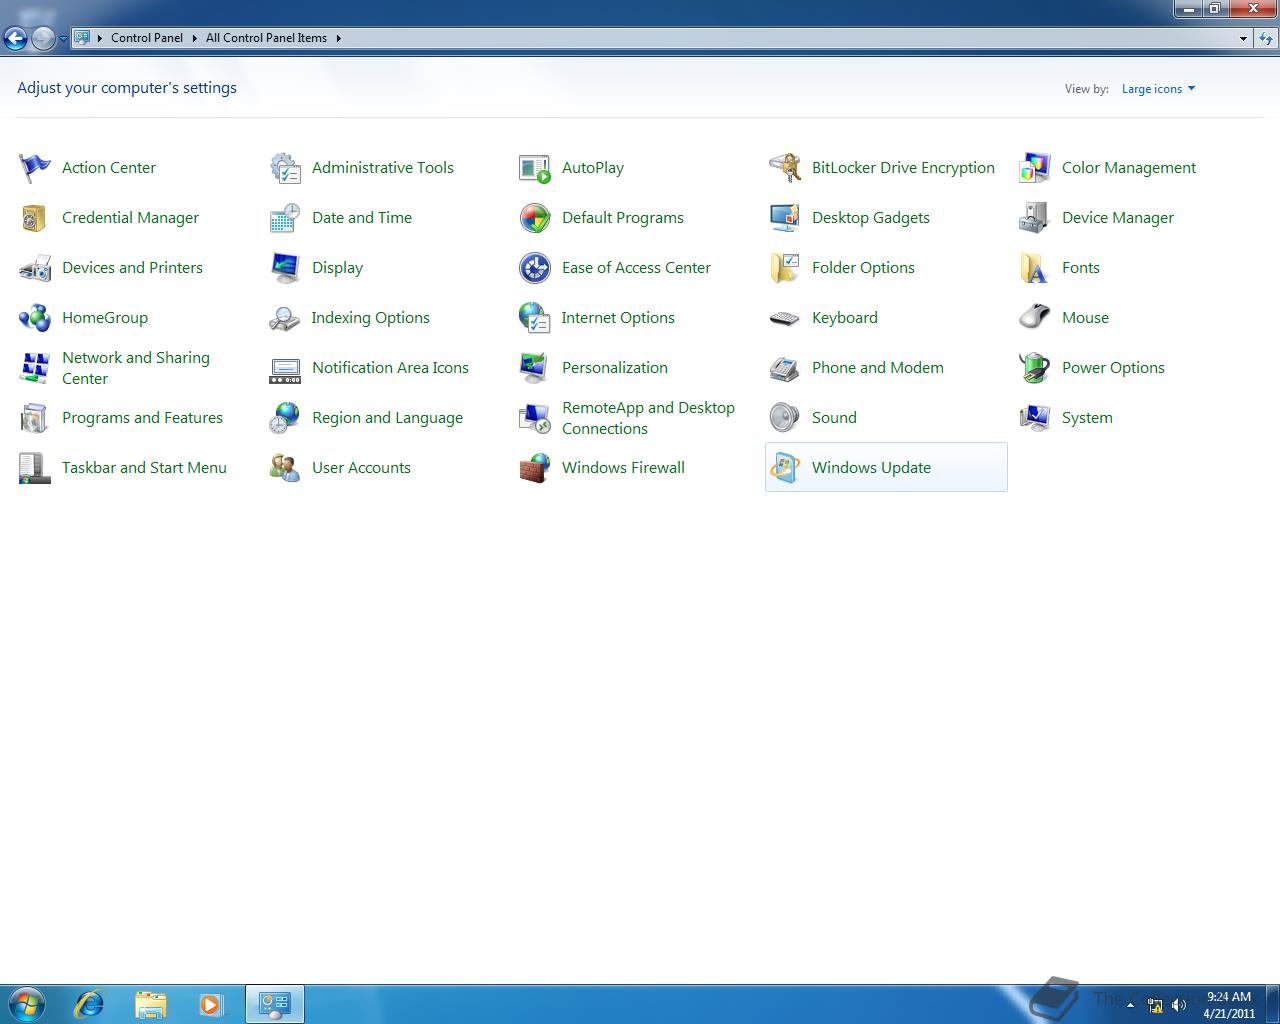1280x1024 pixels.
Task: Open the Personalization icon
Action: point(535,368)
